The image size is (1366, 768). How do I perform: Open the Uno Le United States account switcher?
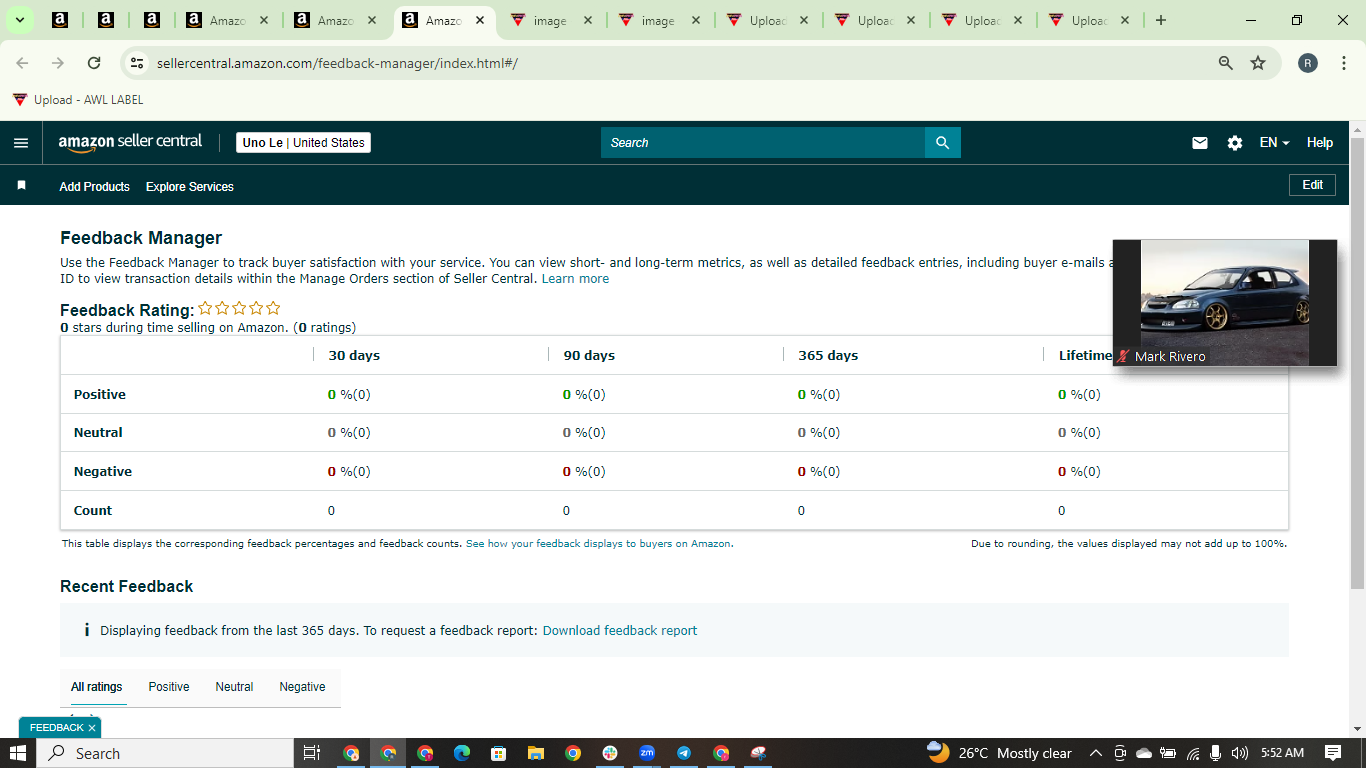(304, 143)
